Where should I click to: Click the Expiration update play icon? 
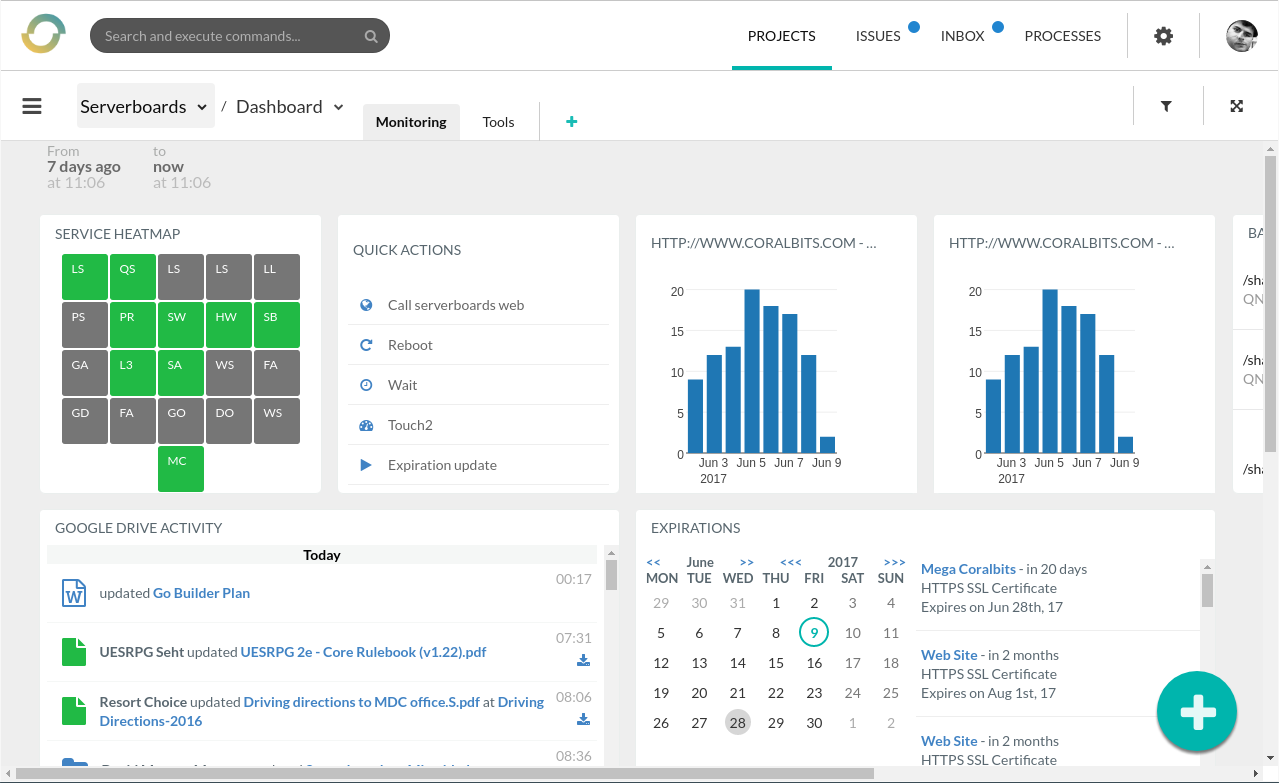click(x=366, y=465)
